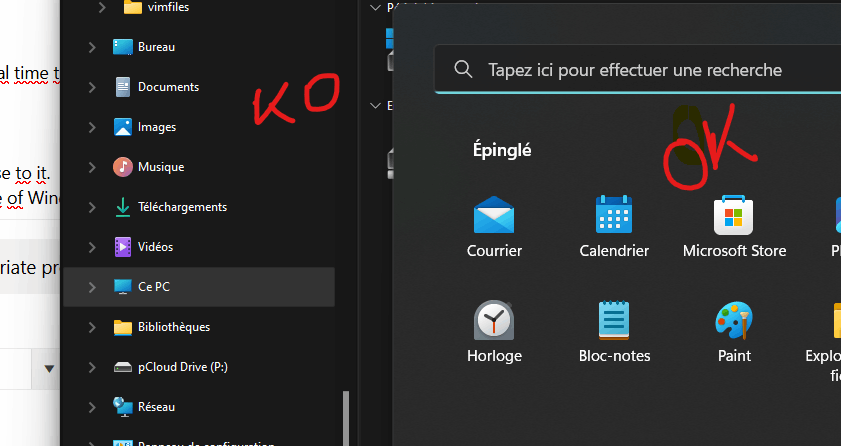Select the Musique entry label
The height and width of the screenshot is (446, 841).
click(x=161, y=167)
